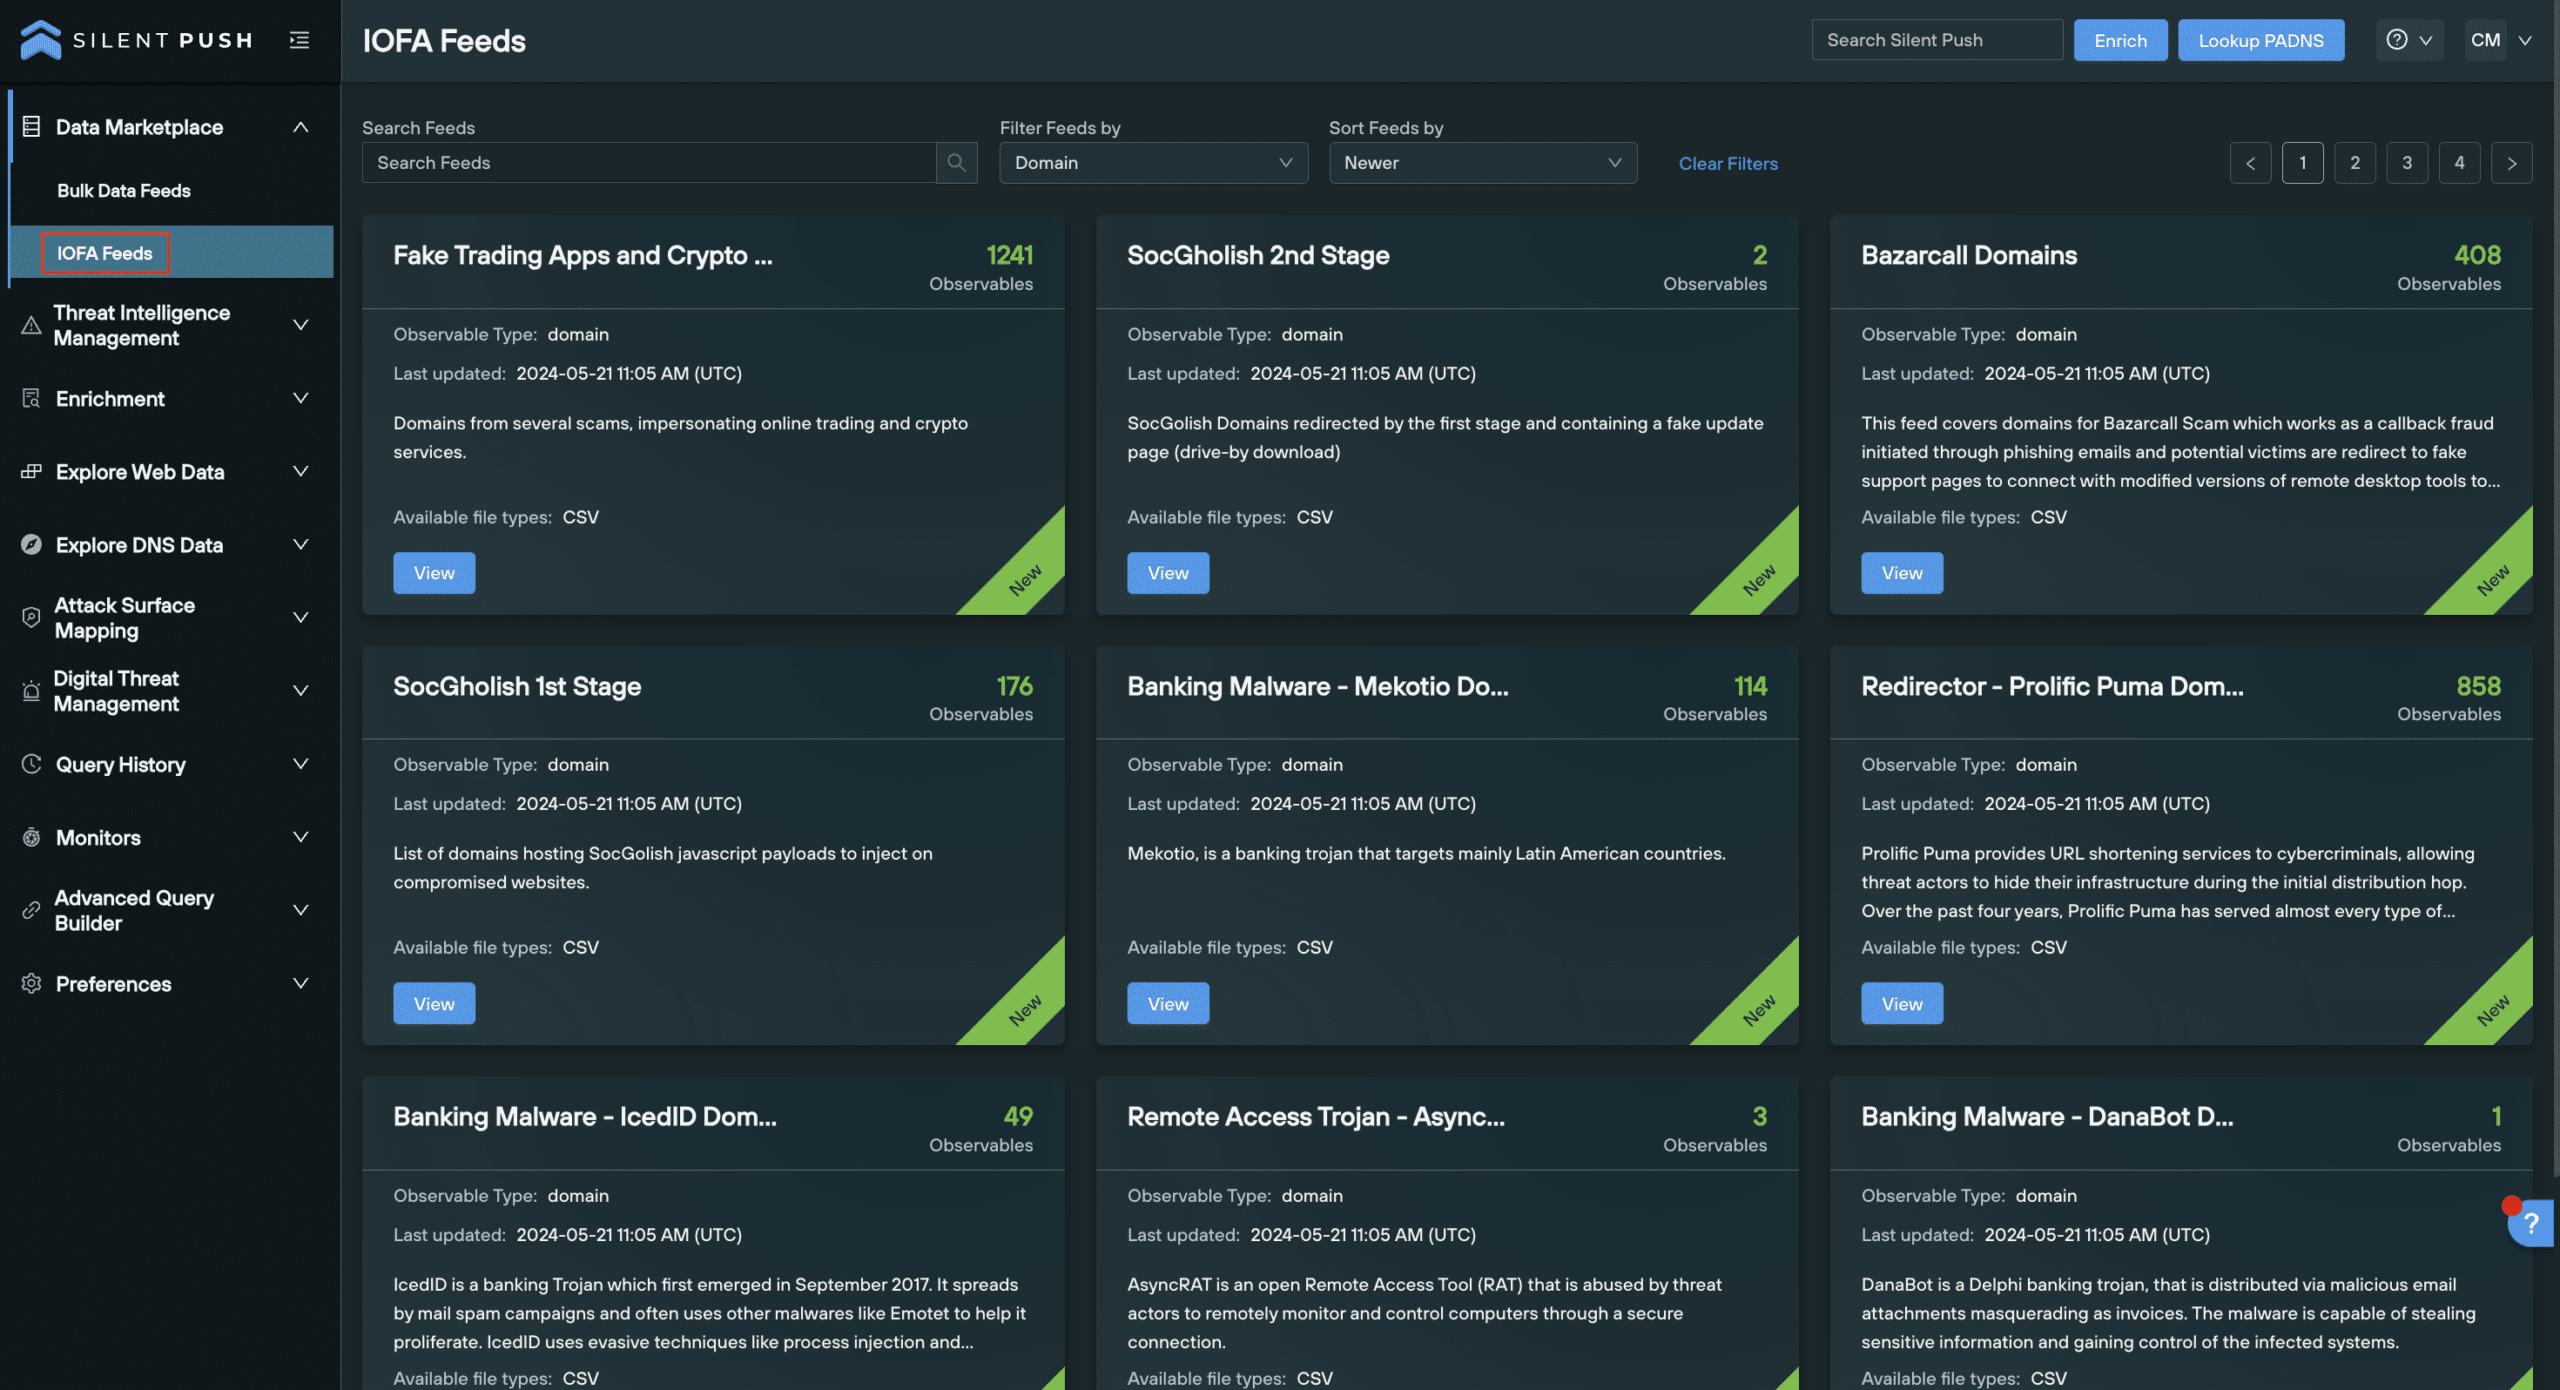This screenshot has width=2560, height=1390.
Task: Click the Digital Threat Management alarm icon
Action: (31, 690)
